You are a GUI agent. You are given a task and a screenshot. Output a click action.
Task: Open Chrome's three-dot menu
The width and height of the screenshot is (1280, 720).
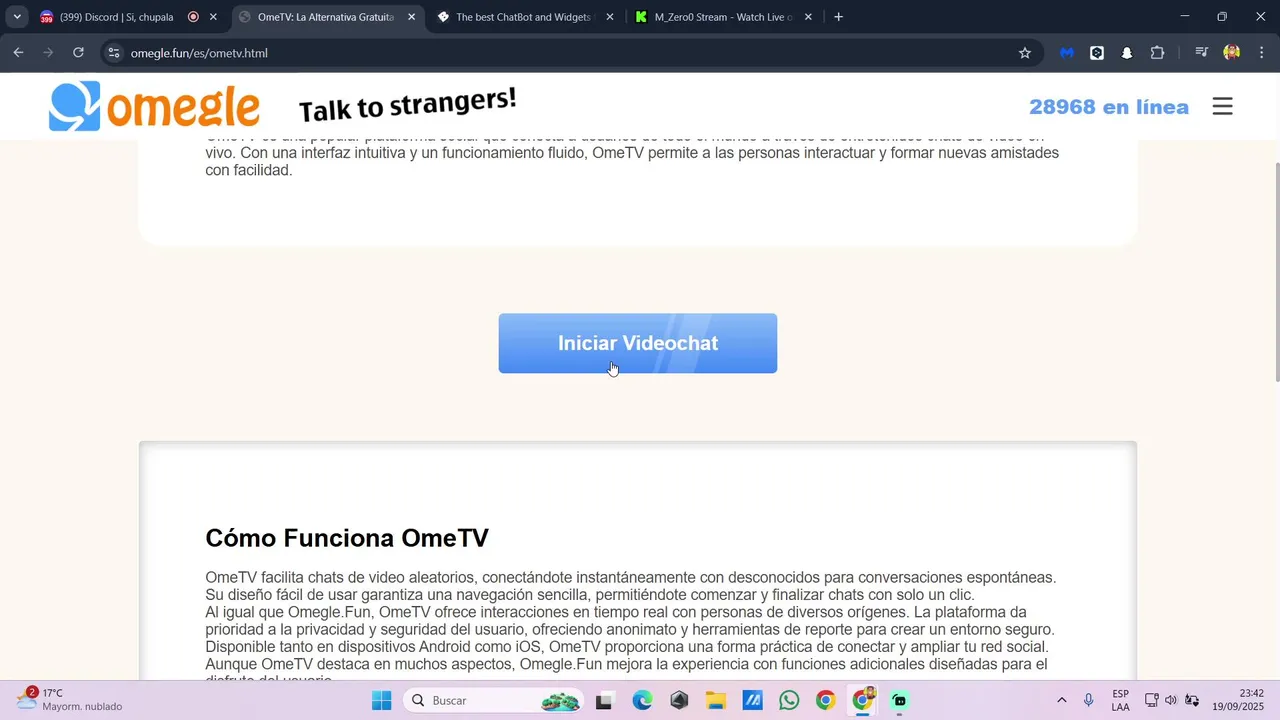pos(1261,53)
